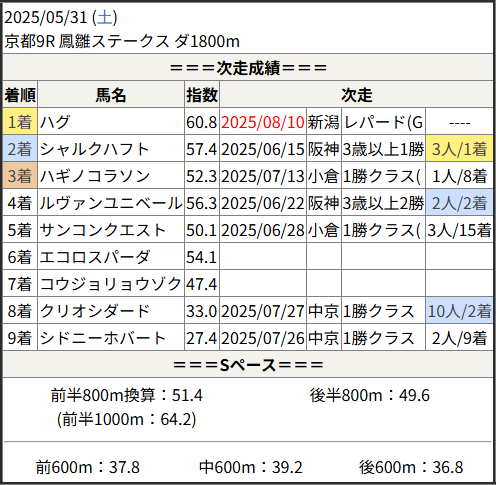Click the 10人/2着 result cell
Screen dimensions: 496x485
[x=459, y=311]
